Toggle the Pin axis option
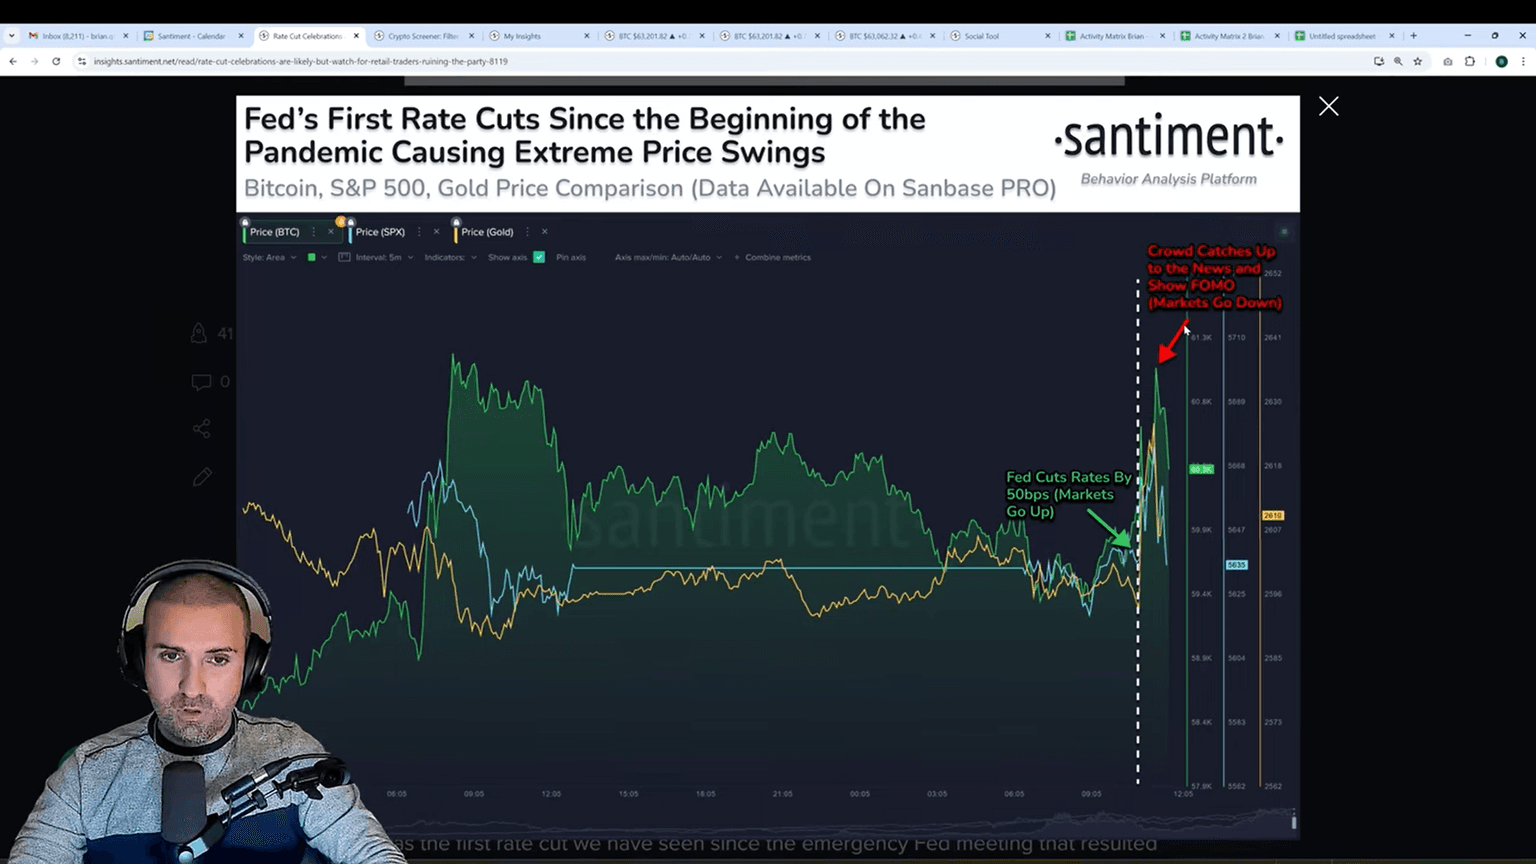This screenshot has width=1536, height=864. (x=570, y=257)
